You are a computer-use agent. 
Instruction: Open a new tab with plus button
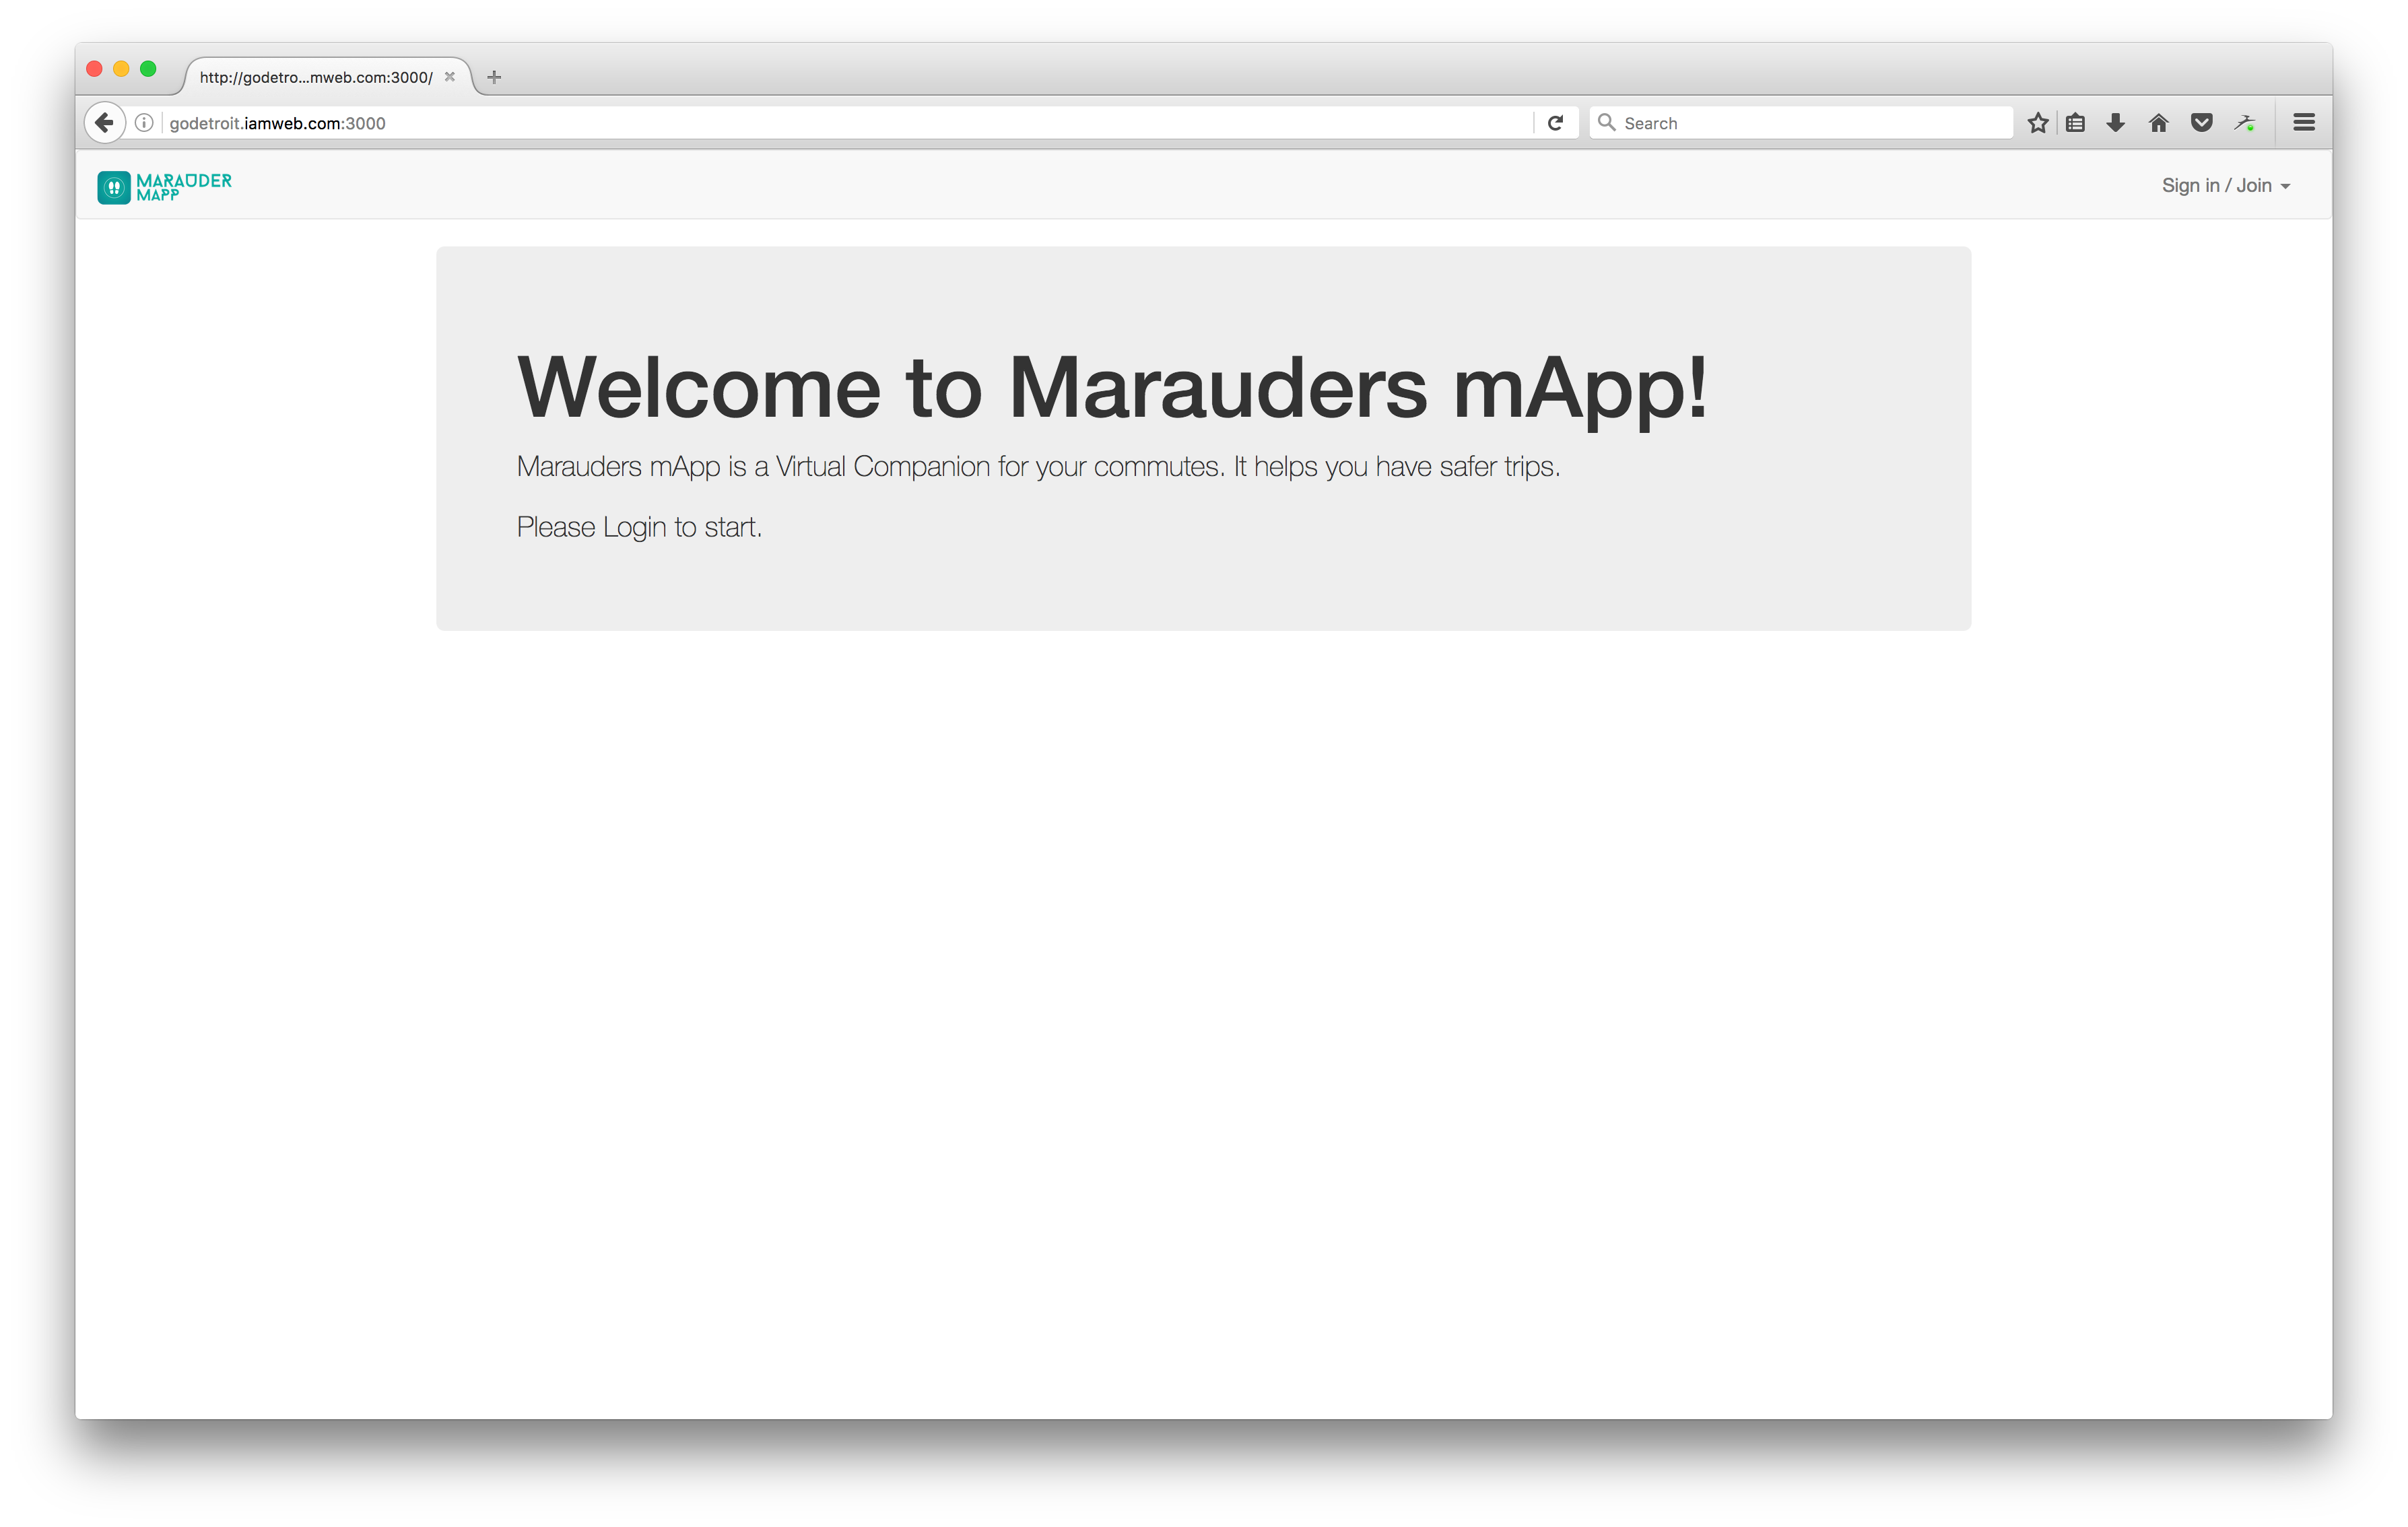point(494,77)
